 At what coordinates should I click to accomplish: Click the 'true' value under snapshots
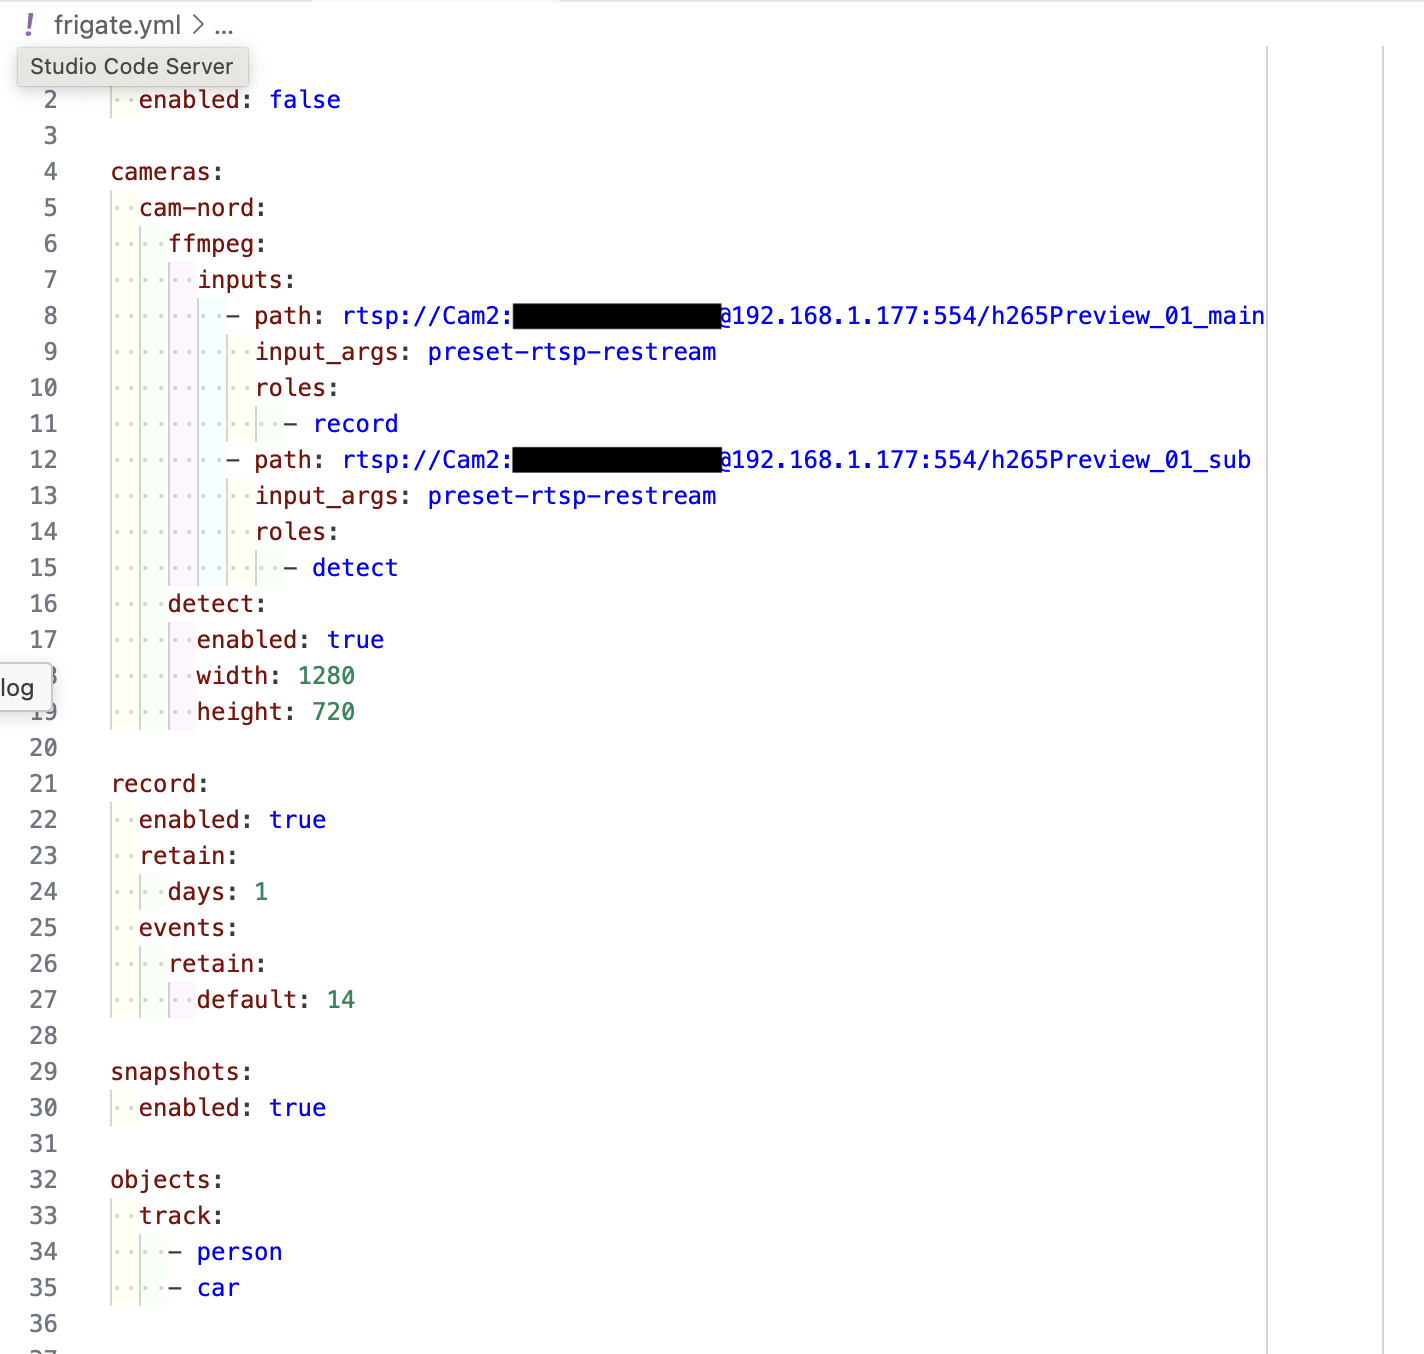pyautogui.click(x=297, y=1108)
